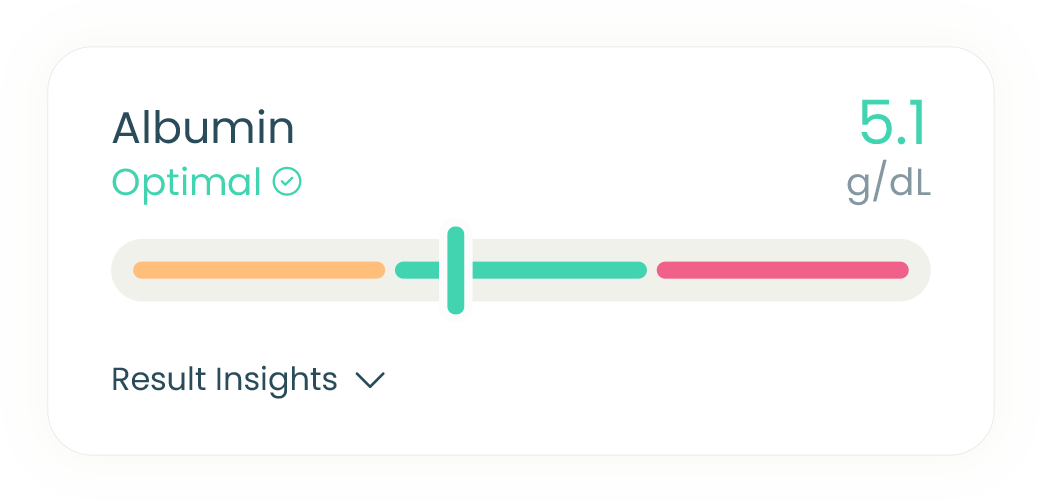Click empty area of the Albumin card
Image resolution: width=1044 pixels, height=501 pixels.
(x=666, y=386)
